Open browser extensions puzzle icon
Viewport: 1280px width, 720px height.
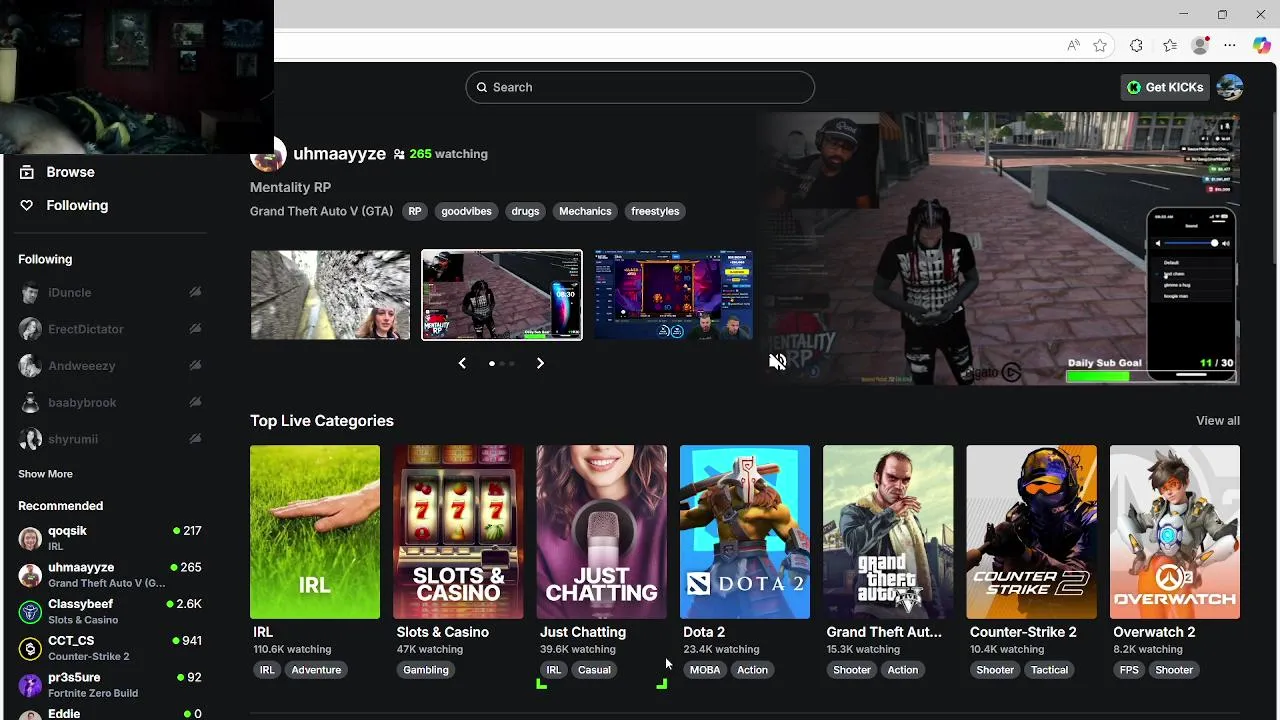[x=1136, y=45]
